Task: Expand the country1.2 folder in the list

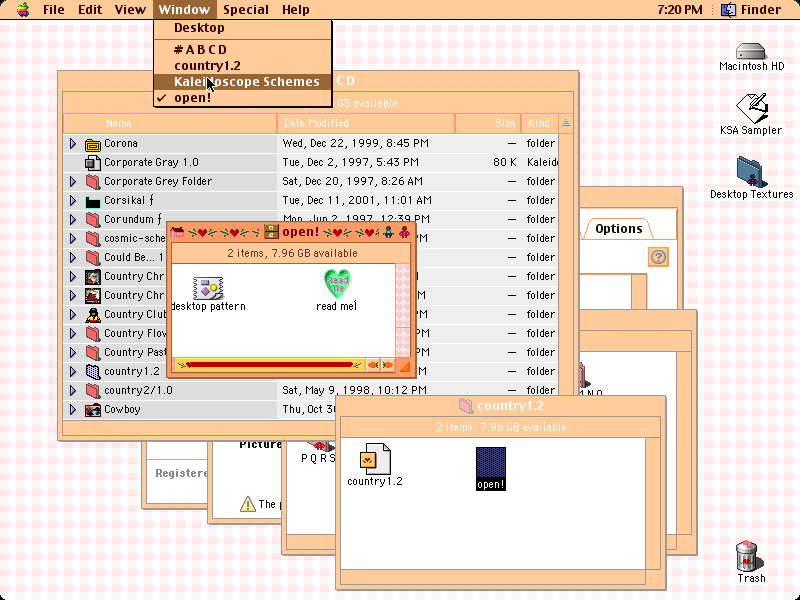Action: click(x=73, y=371)
